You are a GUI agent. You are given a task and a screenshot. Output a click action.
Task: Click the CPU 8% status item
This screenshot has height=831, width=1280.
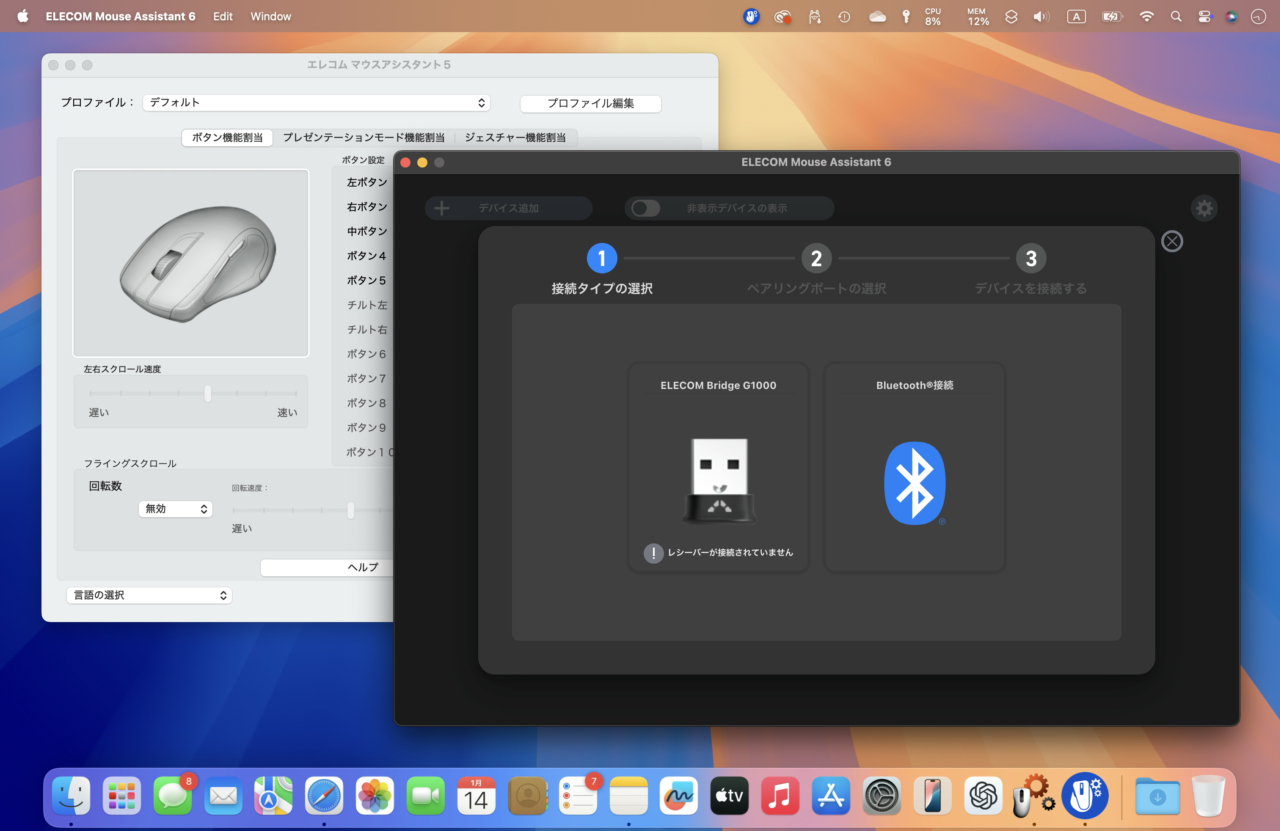pos(932,16)
